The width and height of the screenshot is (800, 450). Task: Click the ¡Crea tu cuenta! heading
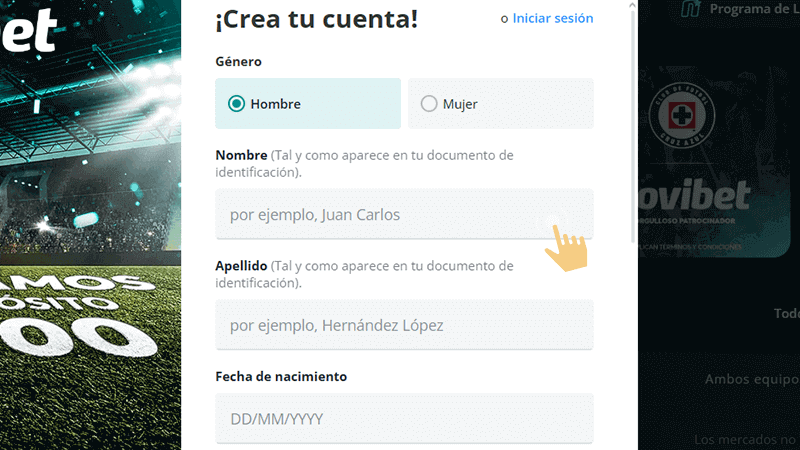coord(317,18)
